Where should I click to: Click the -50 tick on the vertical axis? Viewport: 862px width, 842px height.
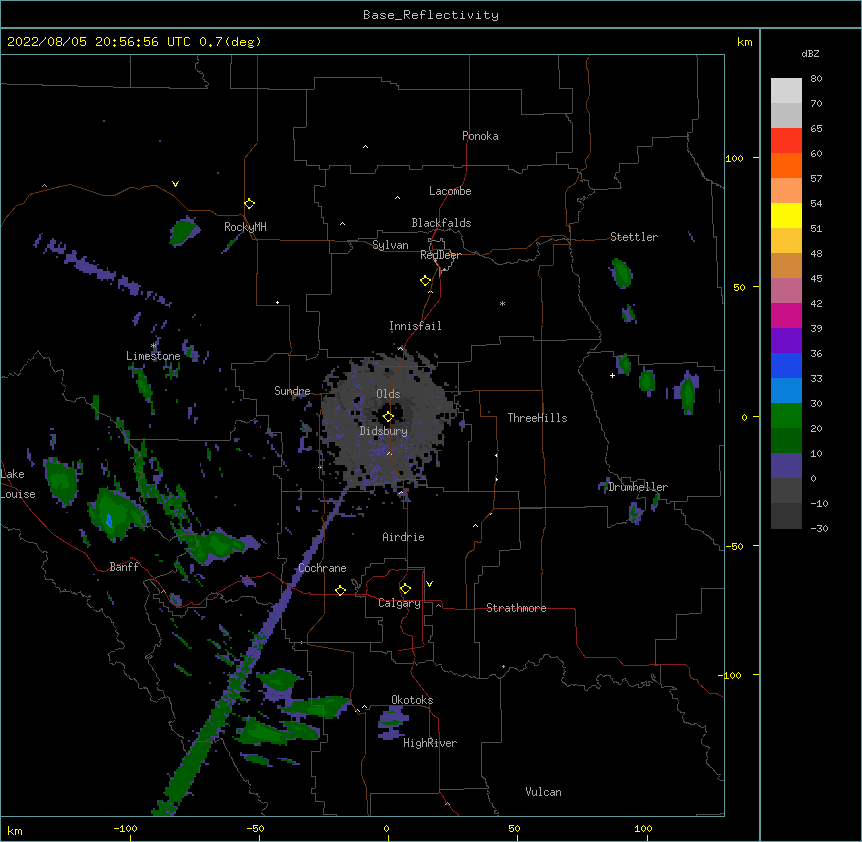734,546
